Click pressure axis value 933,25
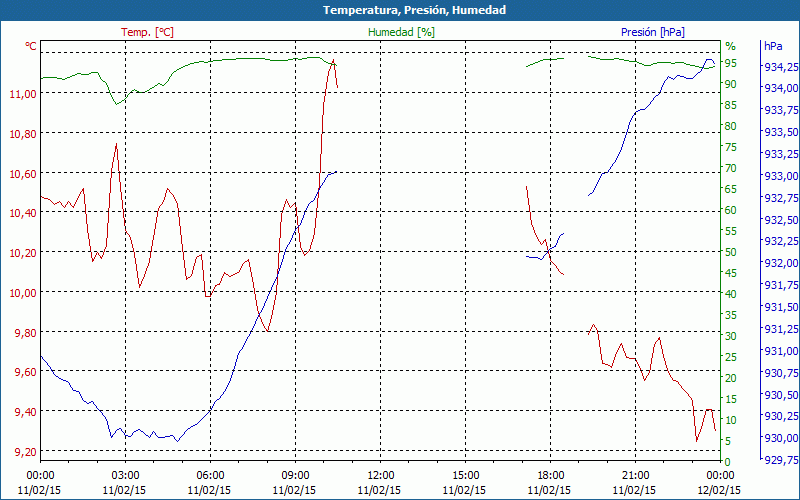Screen dimensions: 800x500 pyautogui.click(x=781, y=154)
